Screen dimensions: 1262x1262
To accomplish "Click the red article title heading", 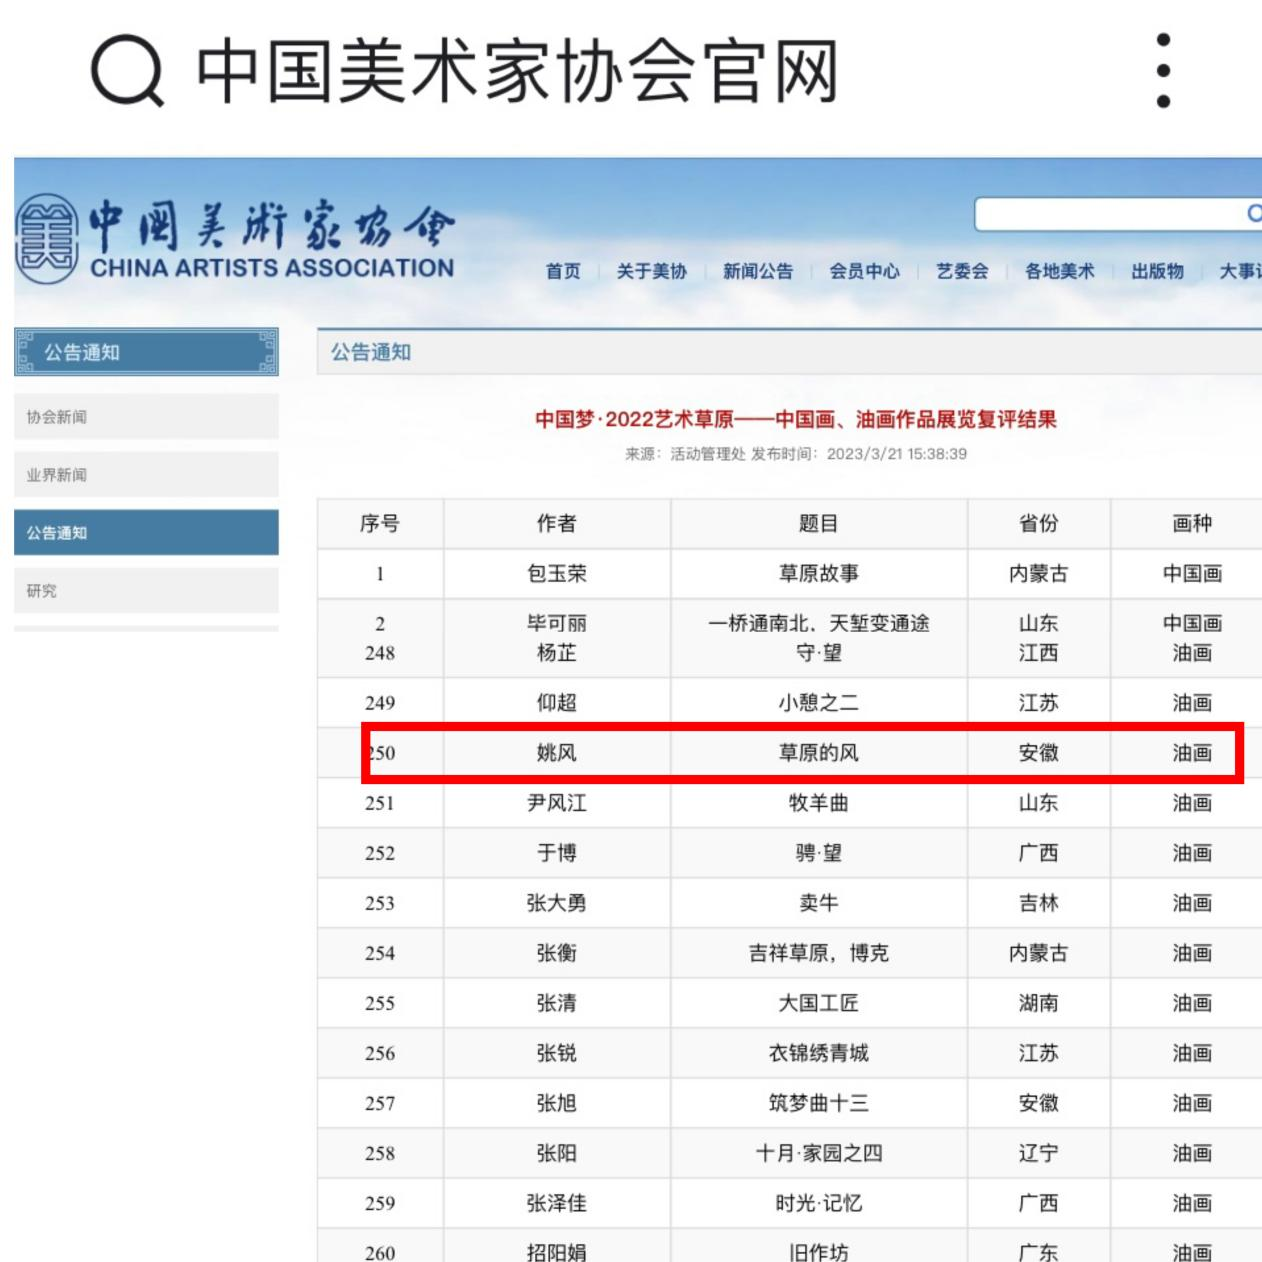I will tap(795, 420).
